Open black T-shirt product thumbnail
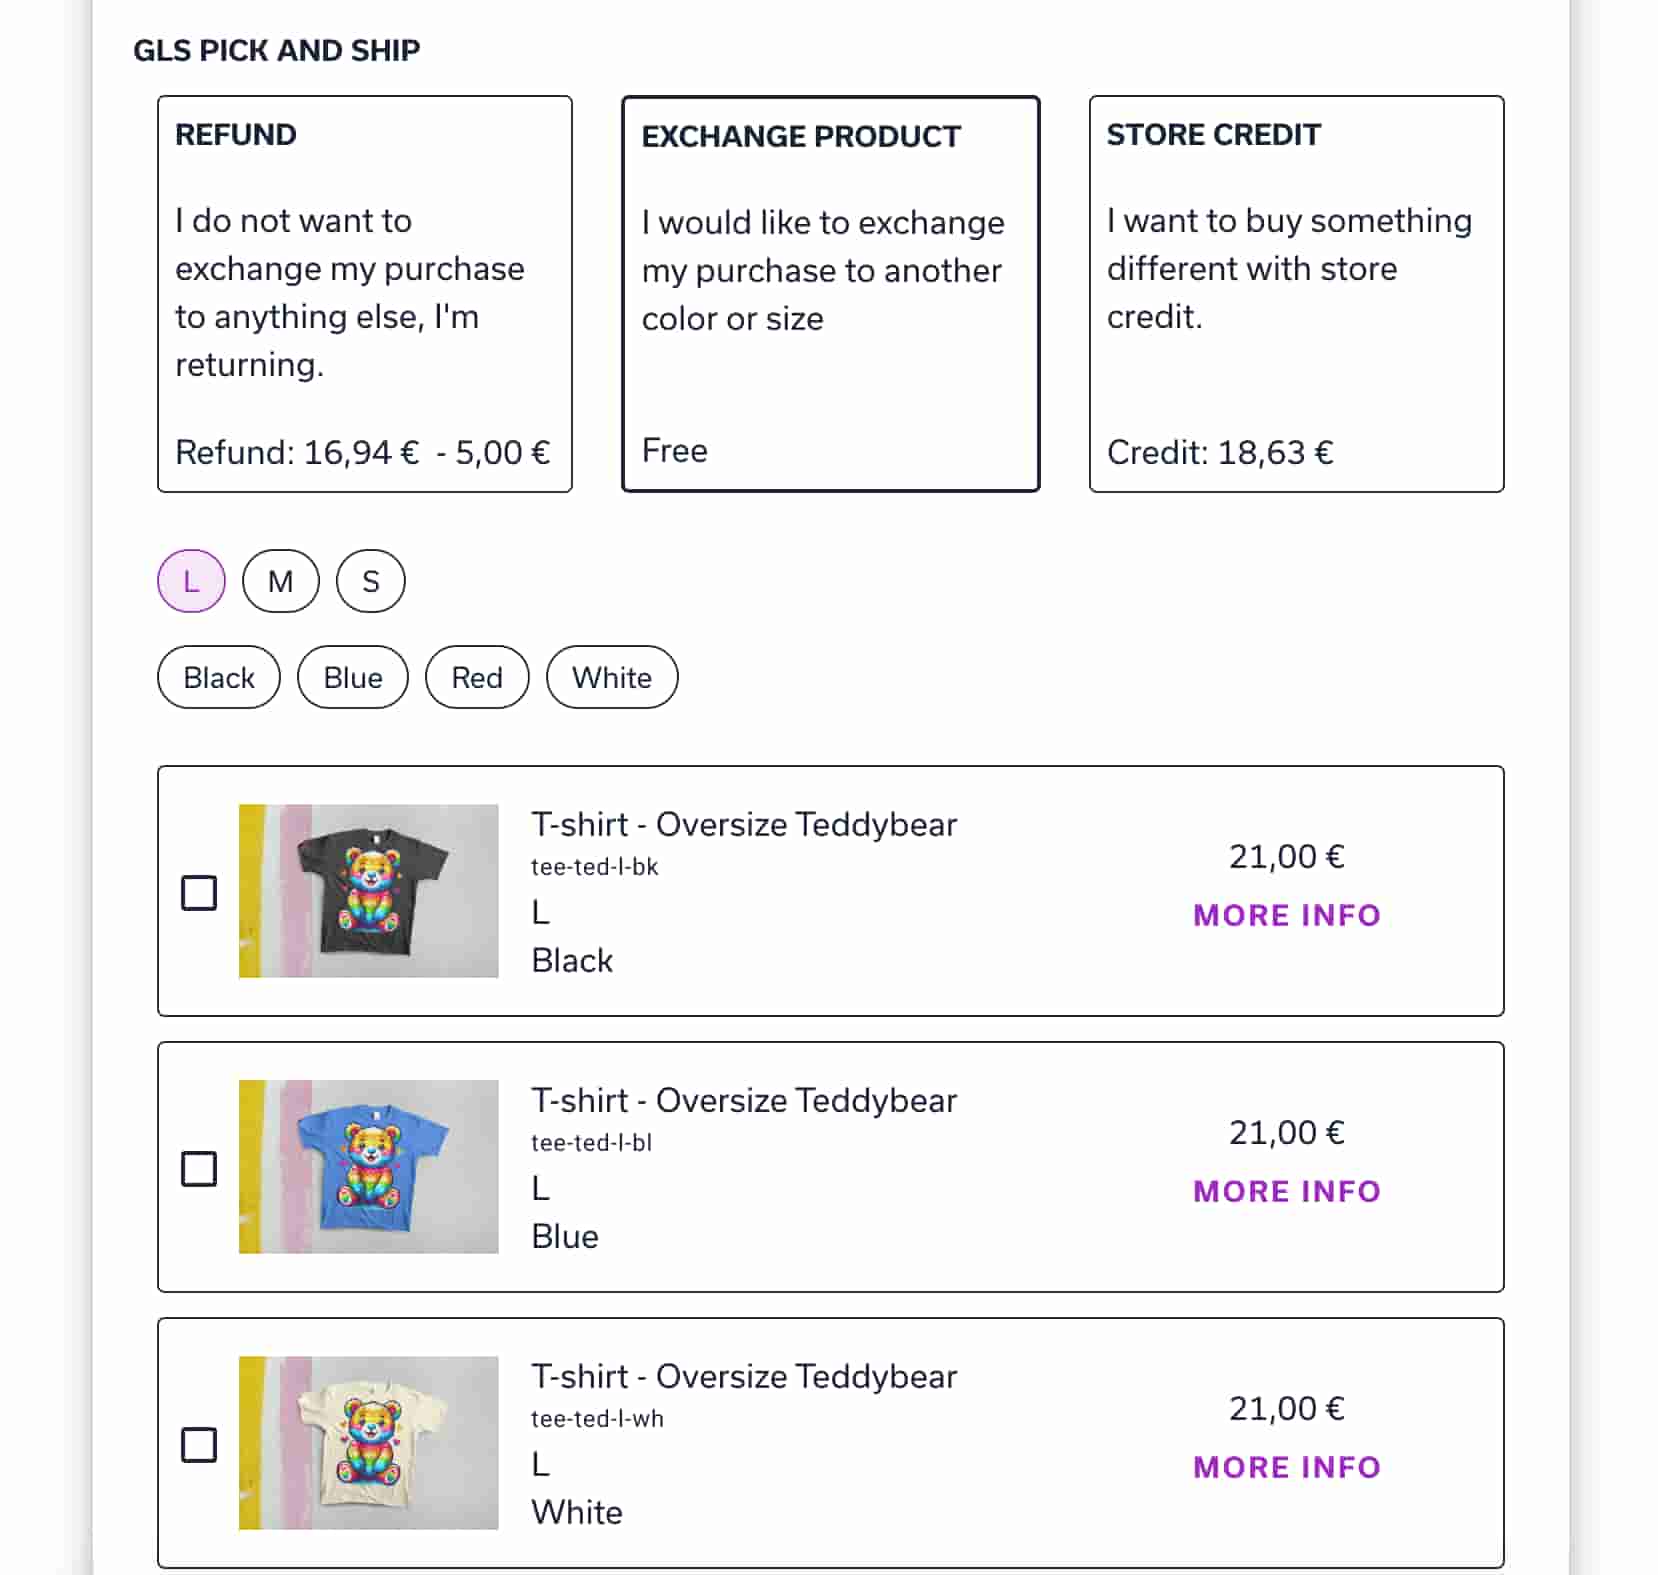 (369, 891)
